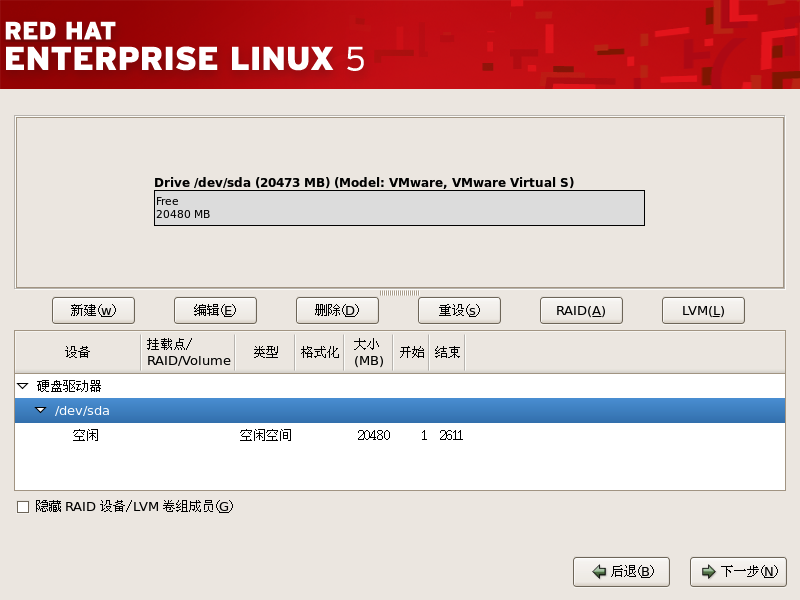Click the 挂载点/RAID/Volume column header
This screenshot has height=600, width=800.
pos(188,353)
